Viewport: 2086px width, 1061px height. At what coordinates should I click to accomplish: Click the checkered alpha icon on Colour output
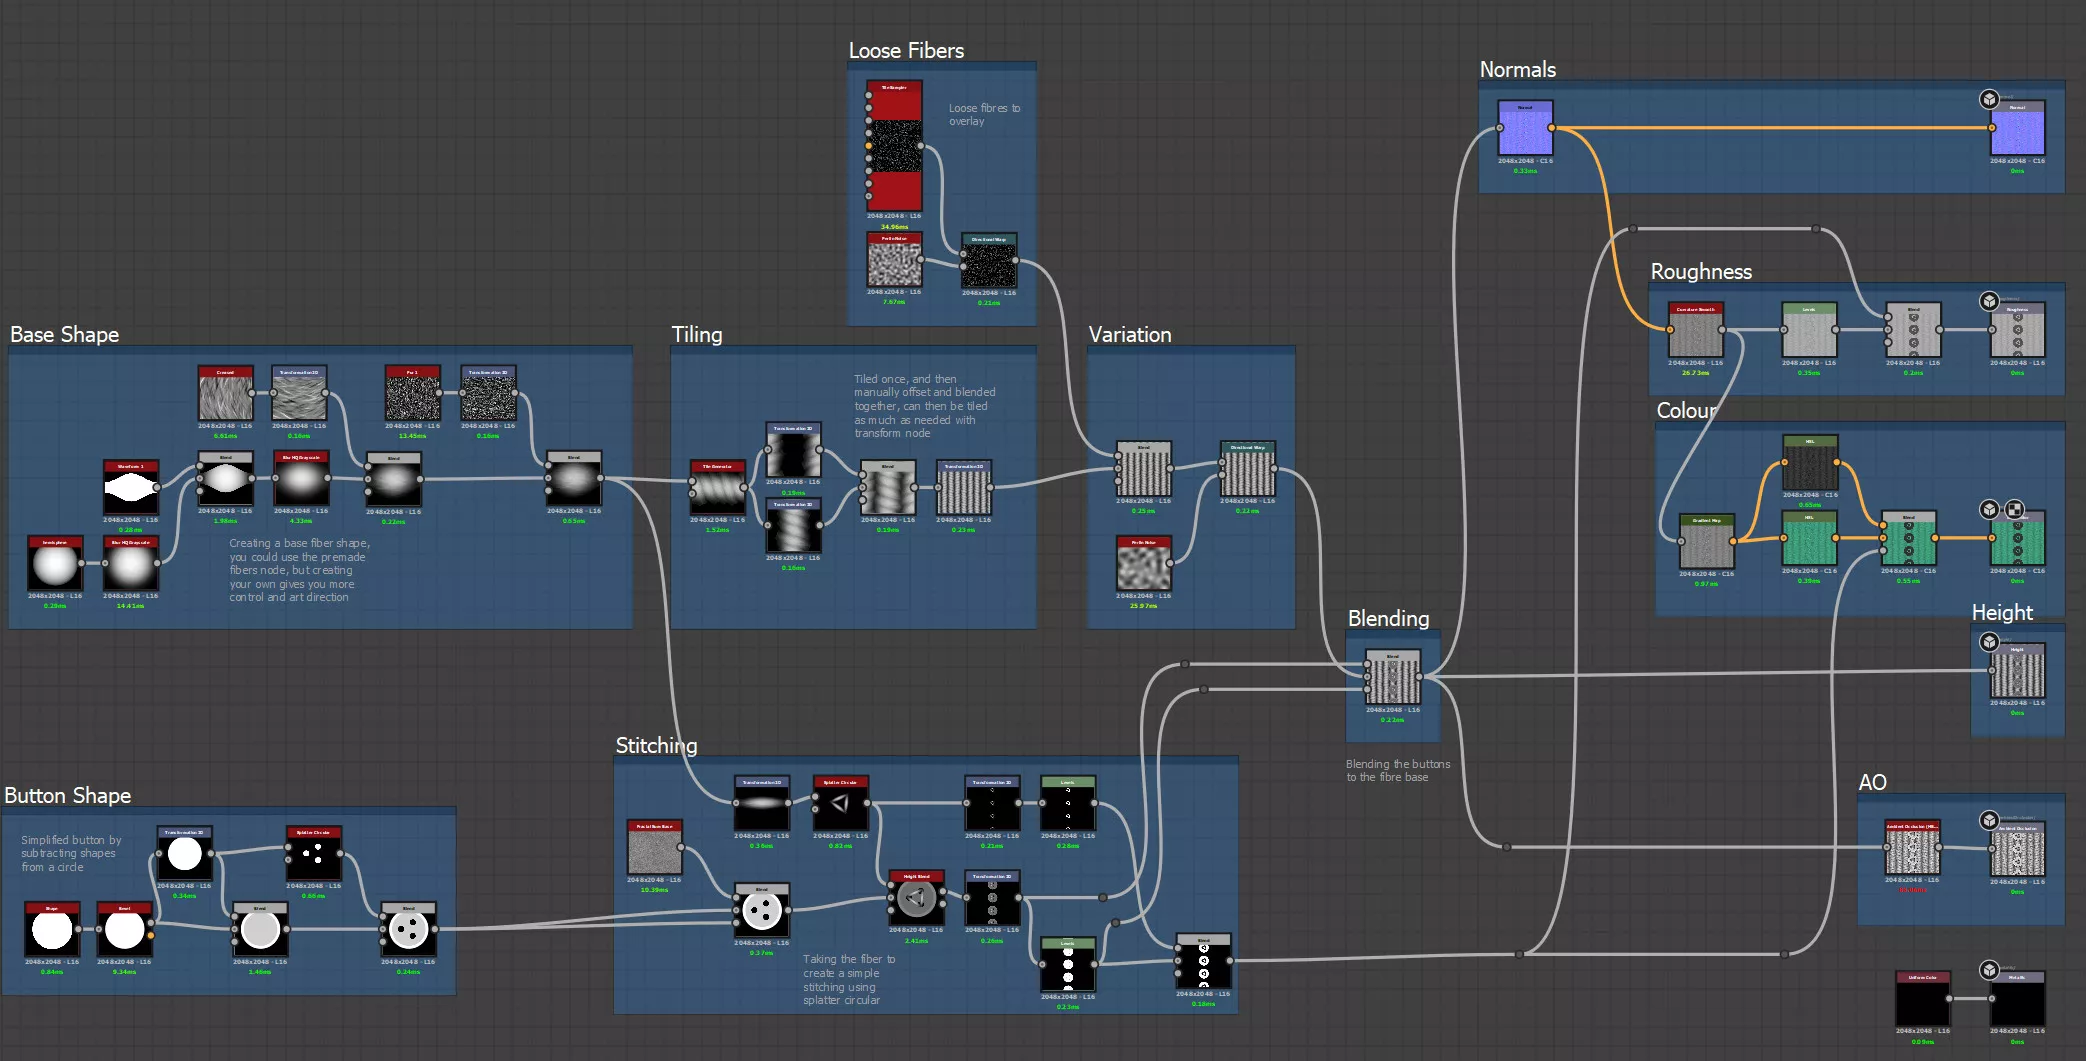point(2014,510)
